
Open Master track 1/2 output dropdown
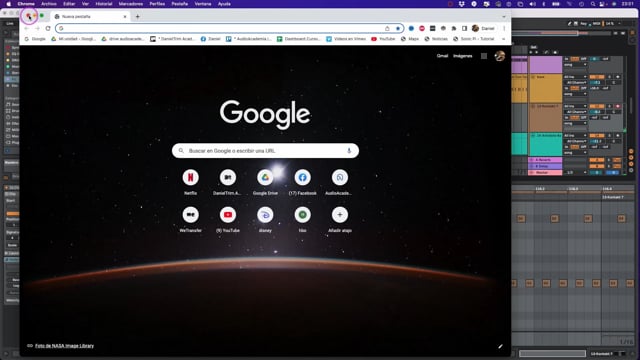click(x=575, y=172)
